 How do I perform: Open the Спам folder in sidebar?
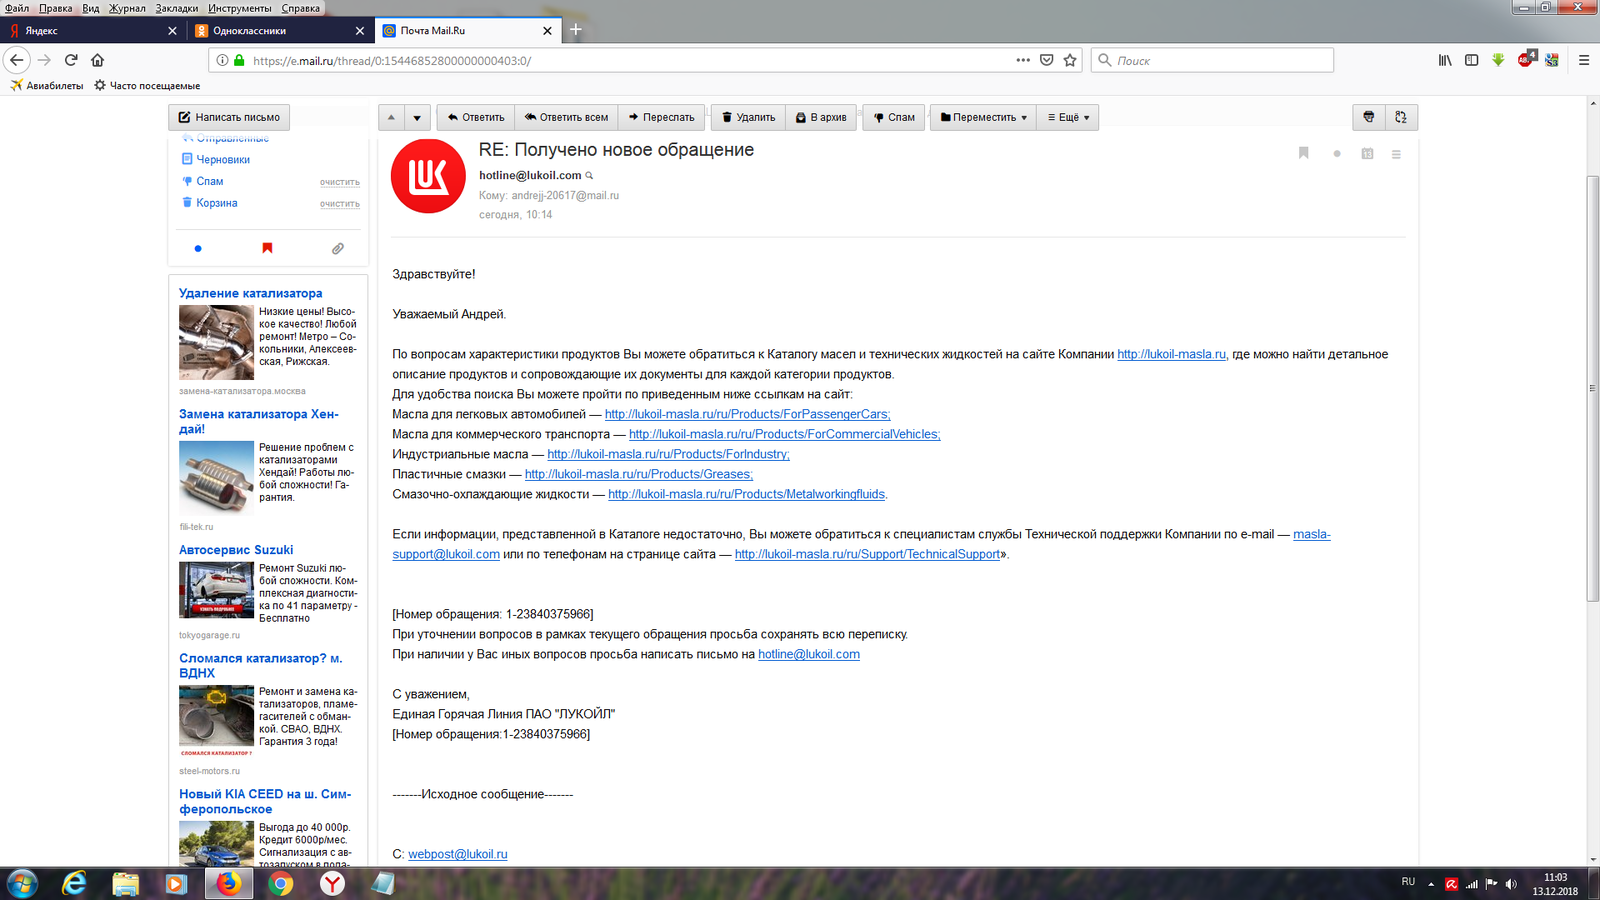[209, 181]
